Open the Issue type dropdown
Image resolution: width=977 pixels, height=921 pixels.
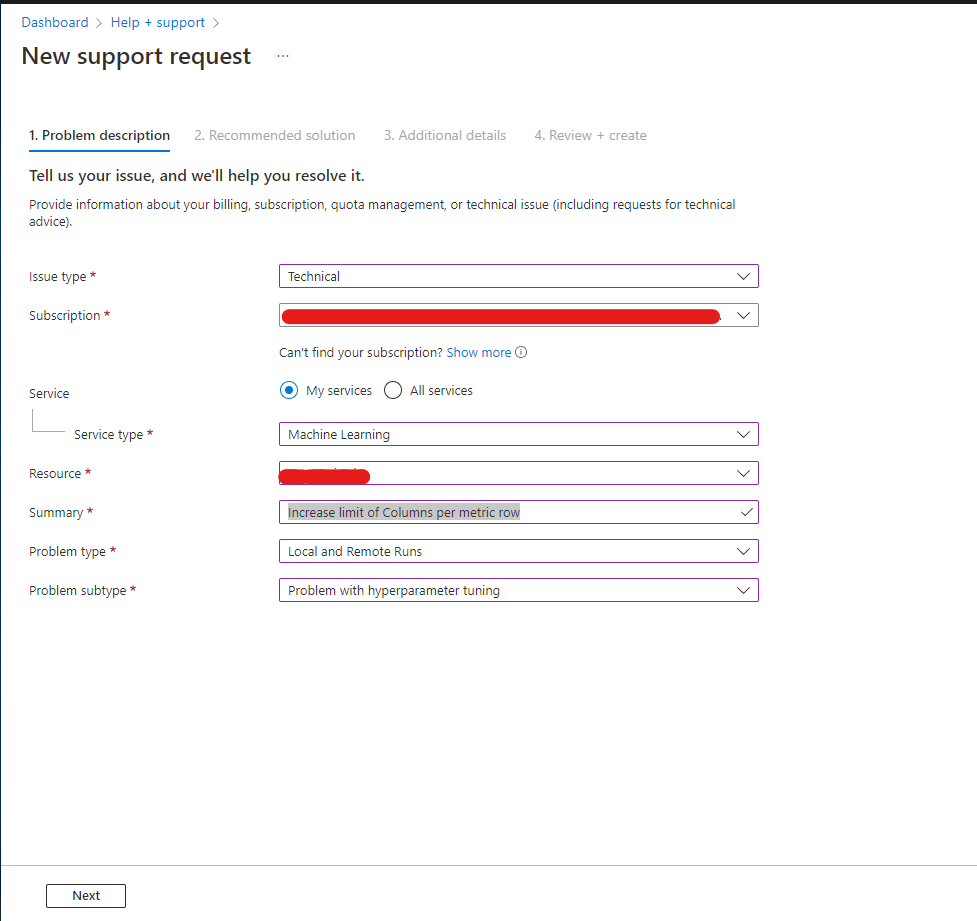[744, 276]
